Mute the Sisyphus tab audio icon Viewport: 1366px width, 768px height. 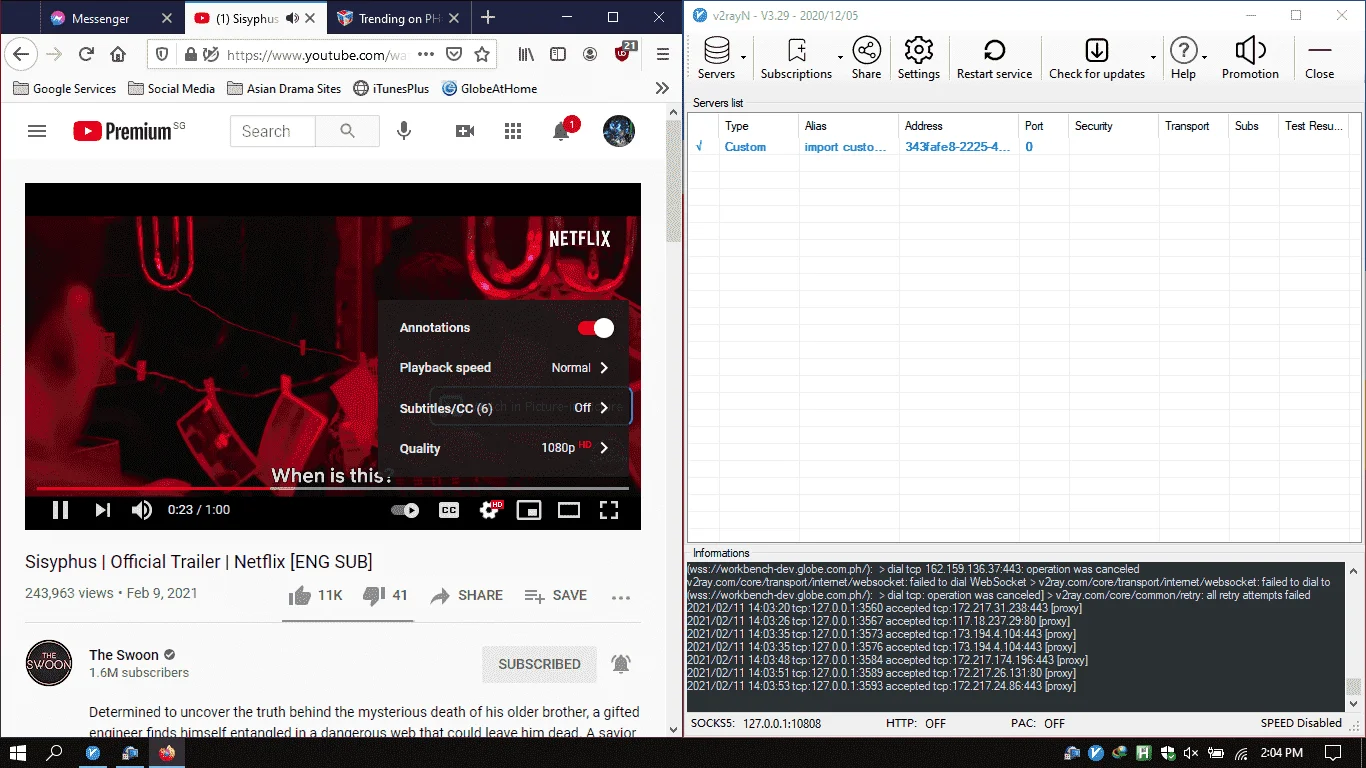tap(292, 18)
